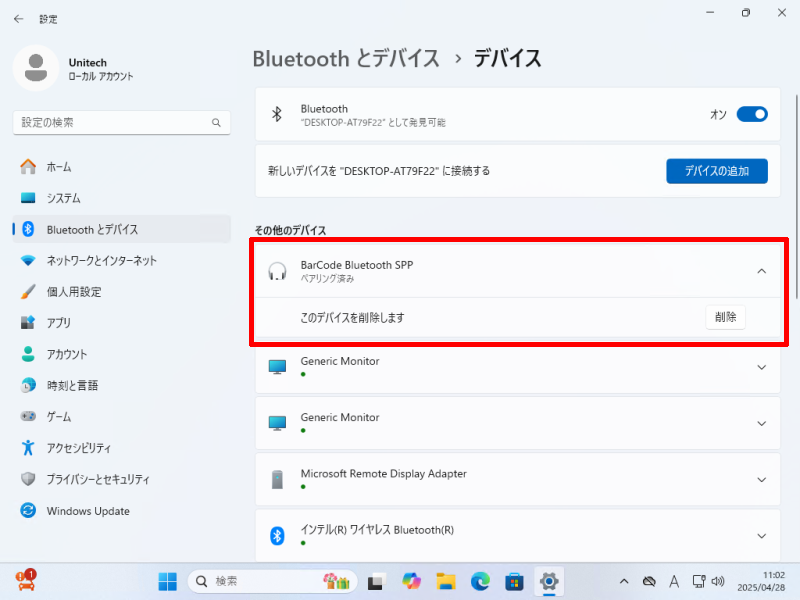Expand the first Generic Monitor entry chevron
800x600 pixels.
pos(761,367)
